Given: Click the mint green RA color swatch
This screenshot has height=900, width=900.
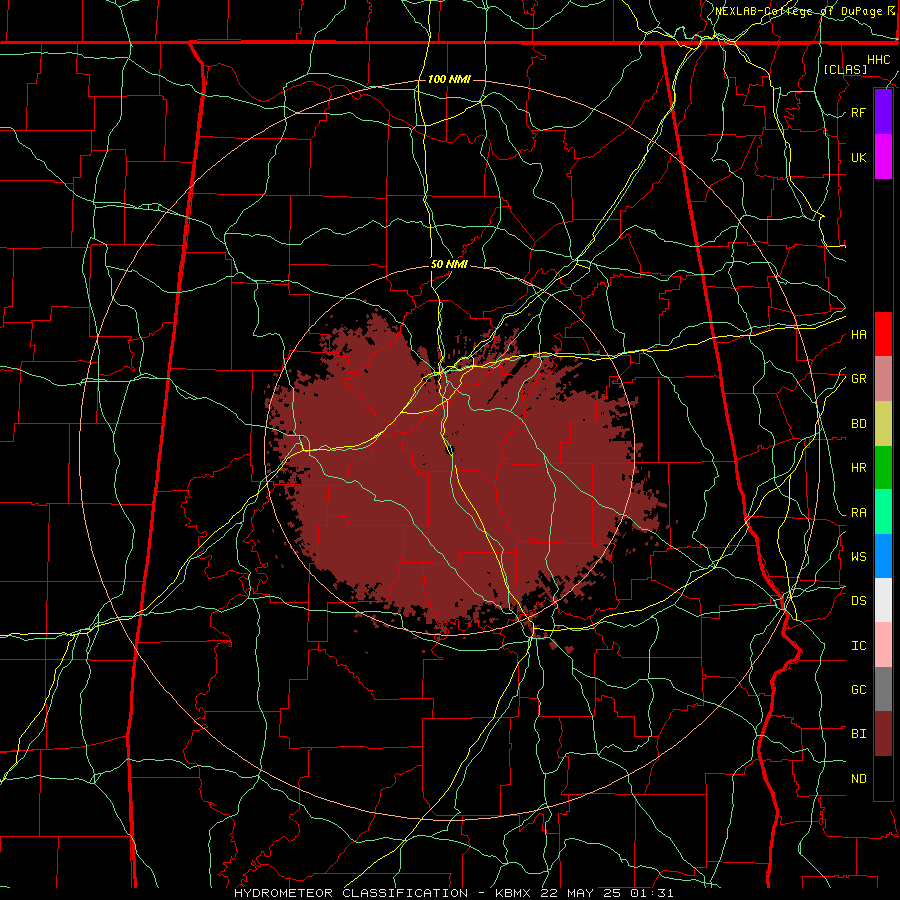Looking at the screenshot, I should (883, 512).
